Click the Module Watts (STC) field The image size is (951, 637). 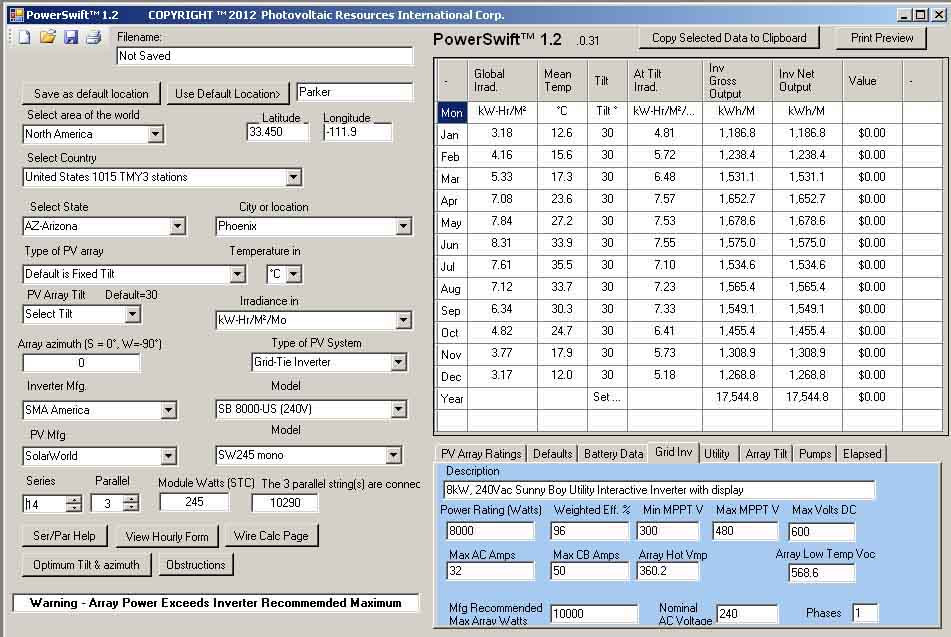pyautogui.click(x=194, y=502)
